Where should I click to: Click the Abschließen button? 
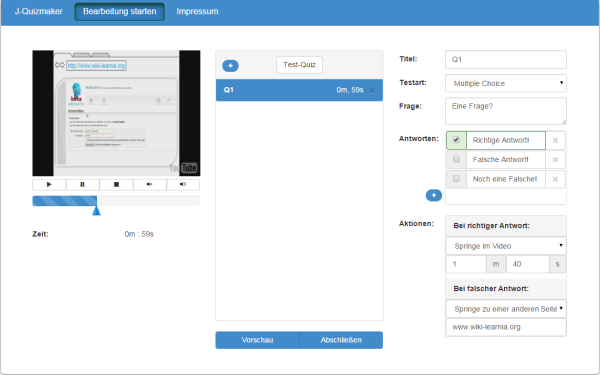[x=341, y=340]
